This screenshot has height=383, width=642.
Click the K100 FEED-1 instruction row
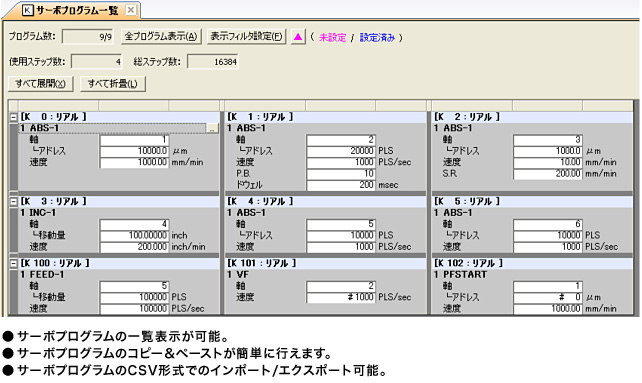[119, 274]
